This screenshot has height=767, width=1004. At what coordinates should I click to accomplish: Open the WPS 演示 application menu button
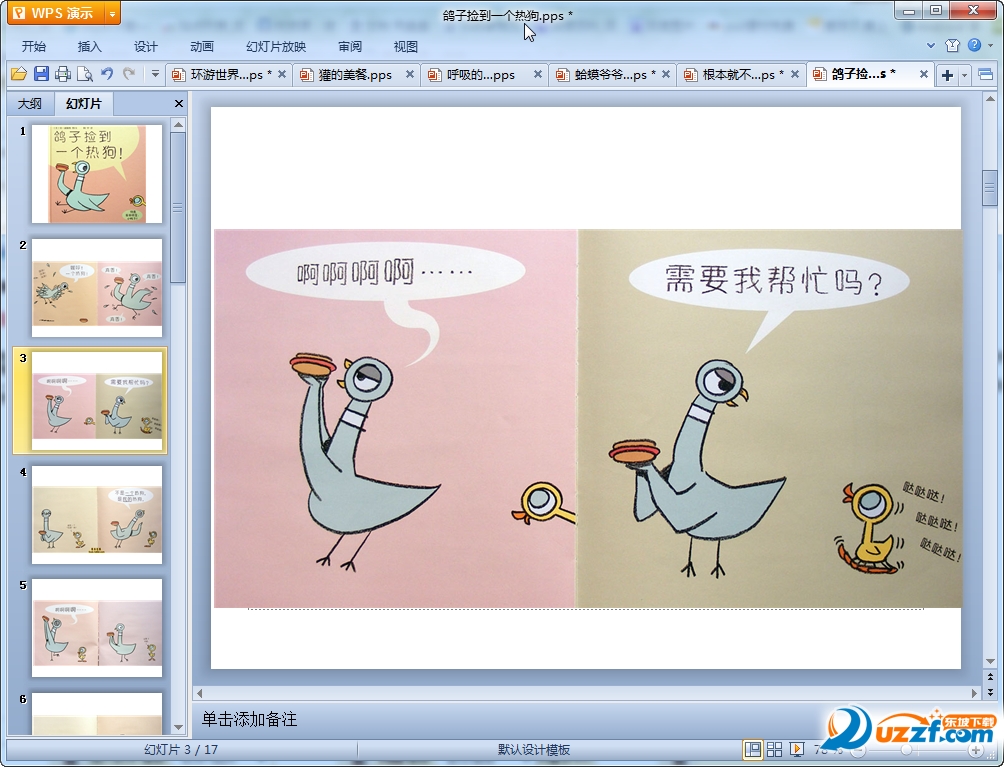click(55, 13)
